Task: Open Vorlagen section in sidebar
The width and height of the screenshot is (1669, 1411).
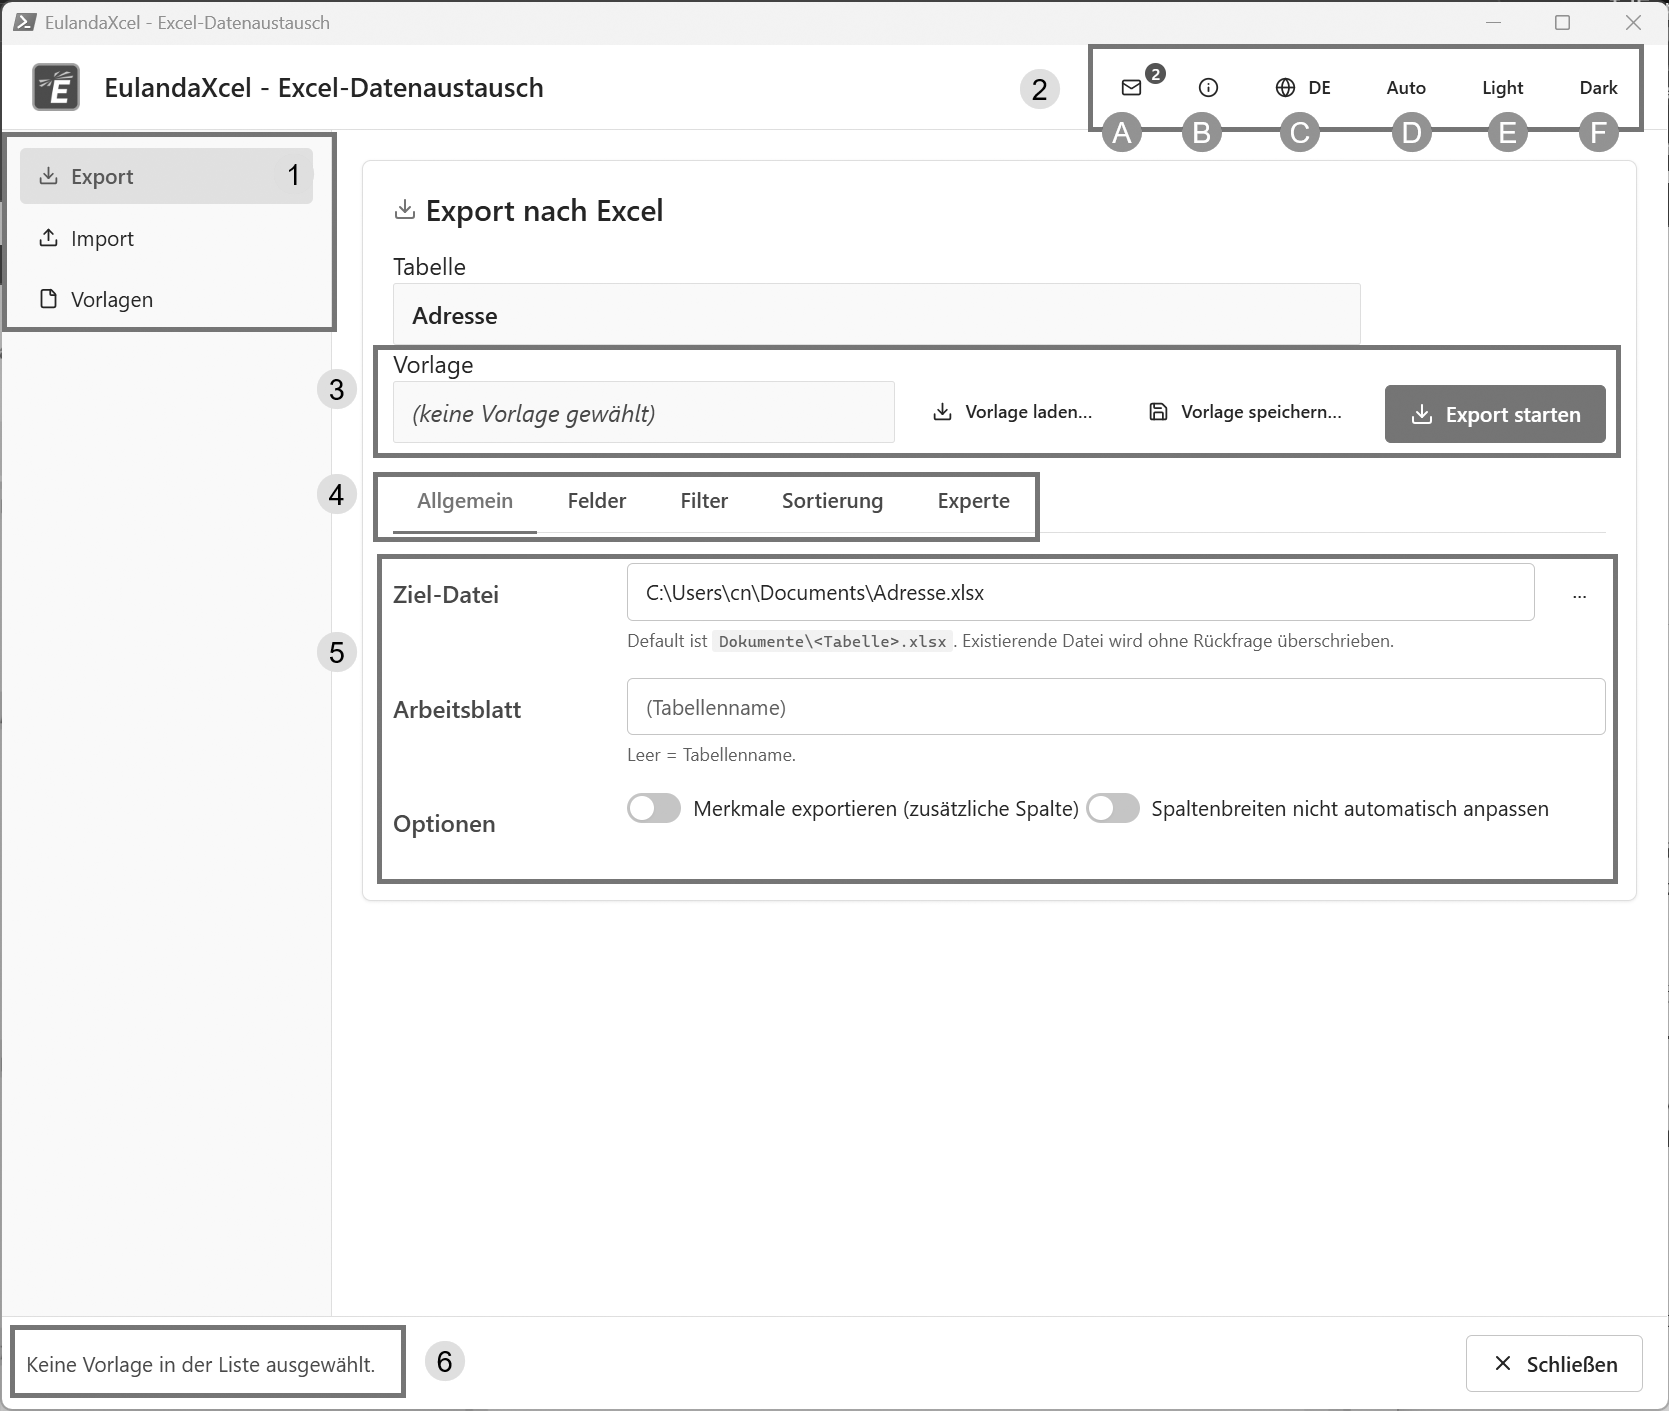Action: point(166,299)
